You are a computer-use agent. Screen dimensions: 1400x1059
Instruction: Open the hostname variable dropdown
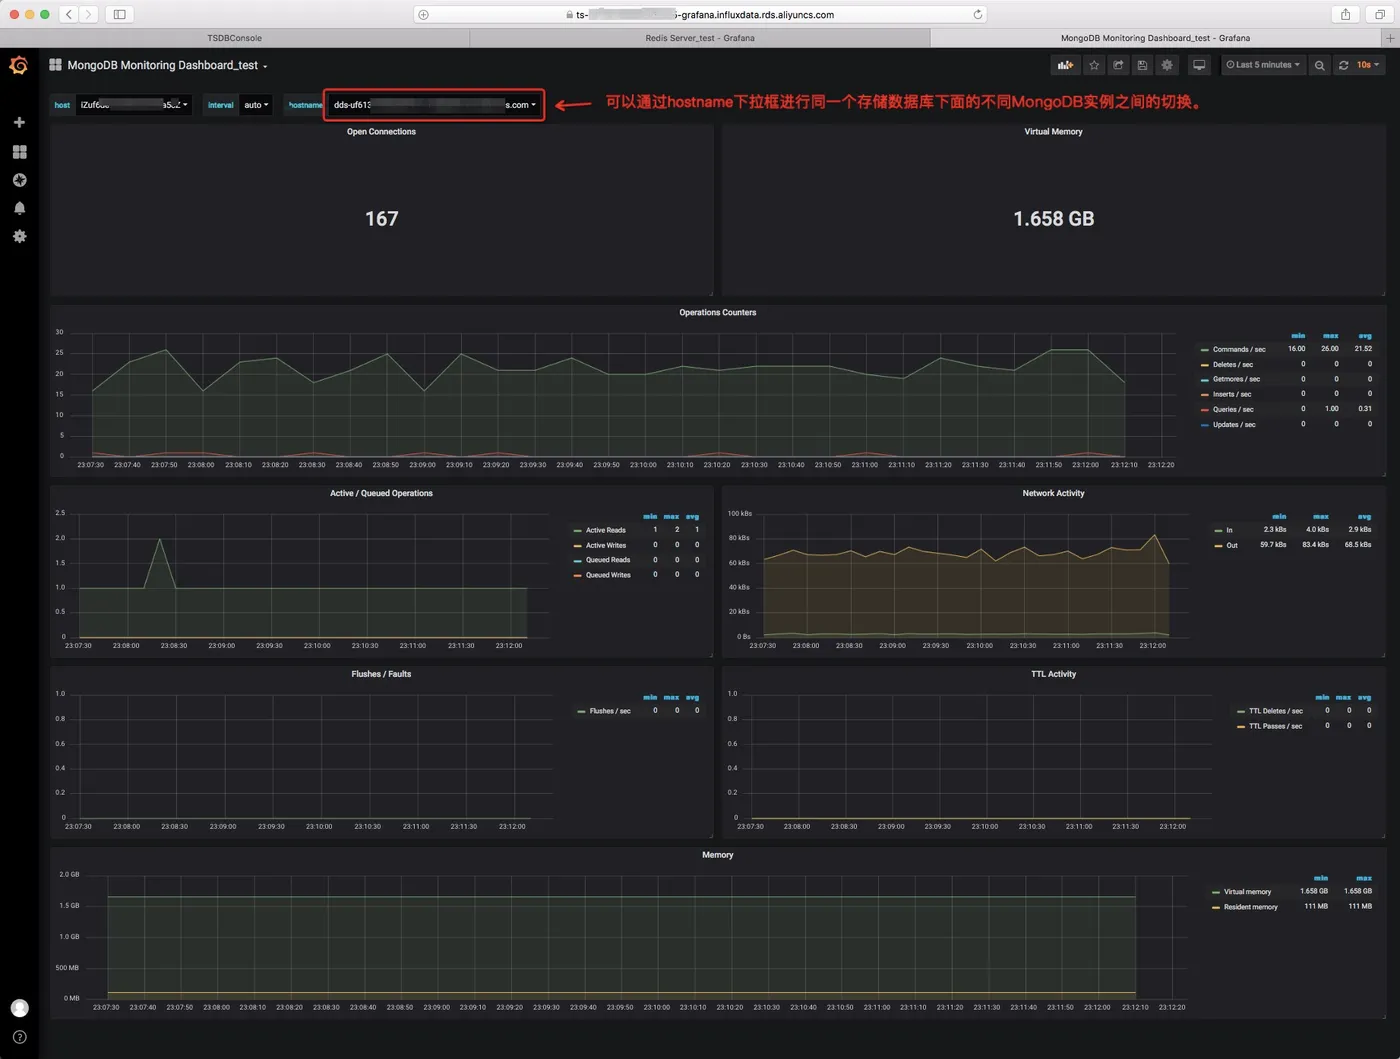click(435, 105)
